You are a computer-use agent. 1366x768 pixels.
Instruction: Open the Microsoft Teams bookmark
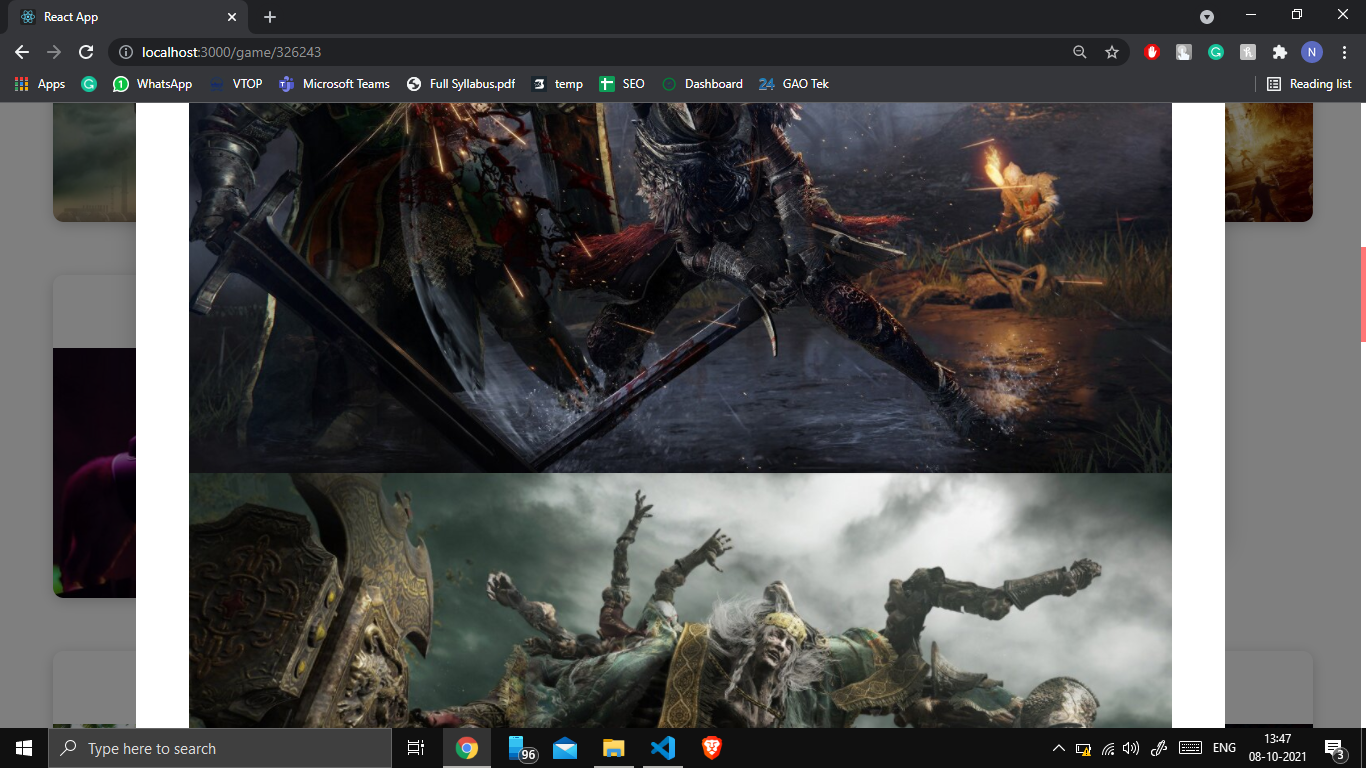point(335,84)
